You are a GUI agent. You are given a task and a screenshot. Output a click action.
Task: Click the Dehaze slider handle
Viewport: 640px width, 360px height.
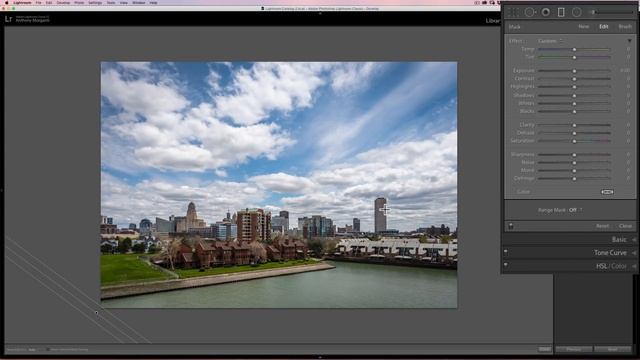[574, 133]
